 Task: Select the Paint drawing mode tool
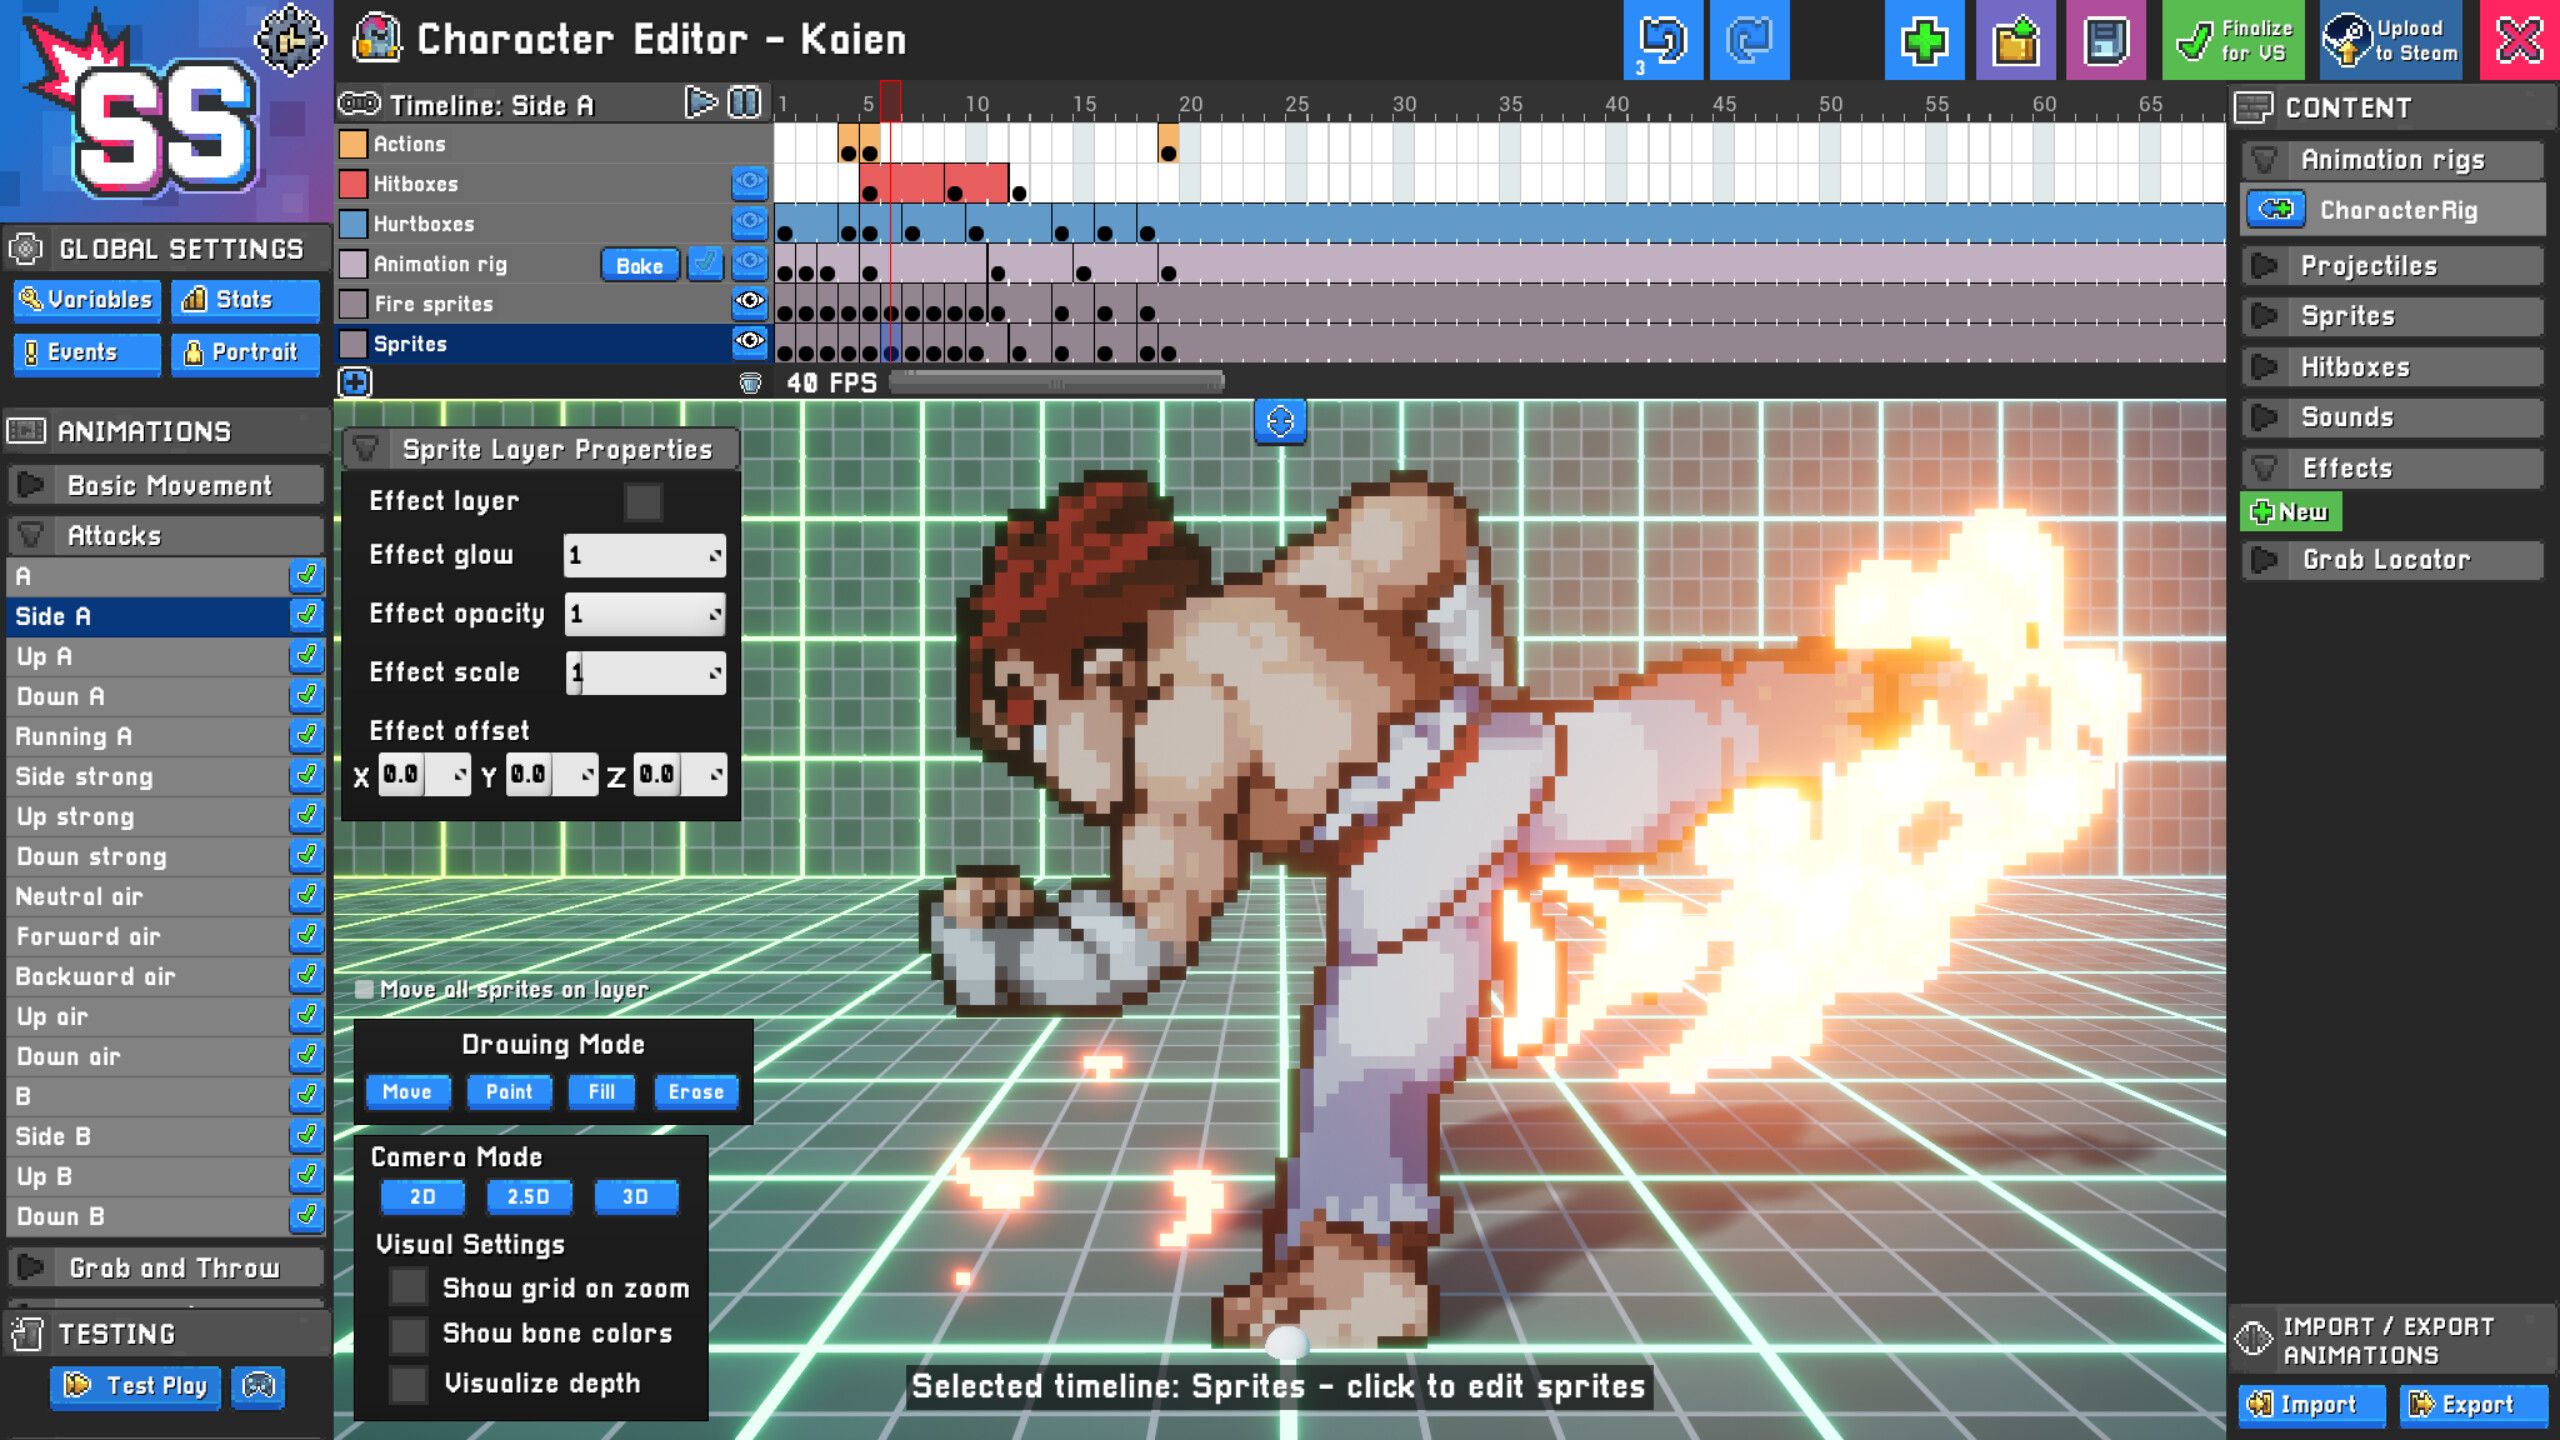[510, 1092]
